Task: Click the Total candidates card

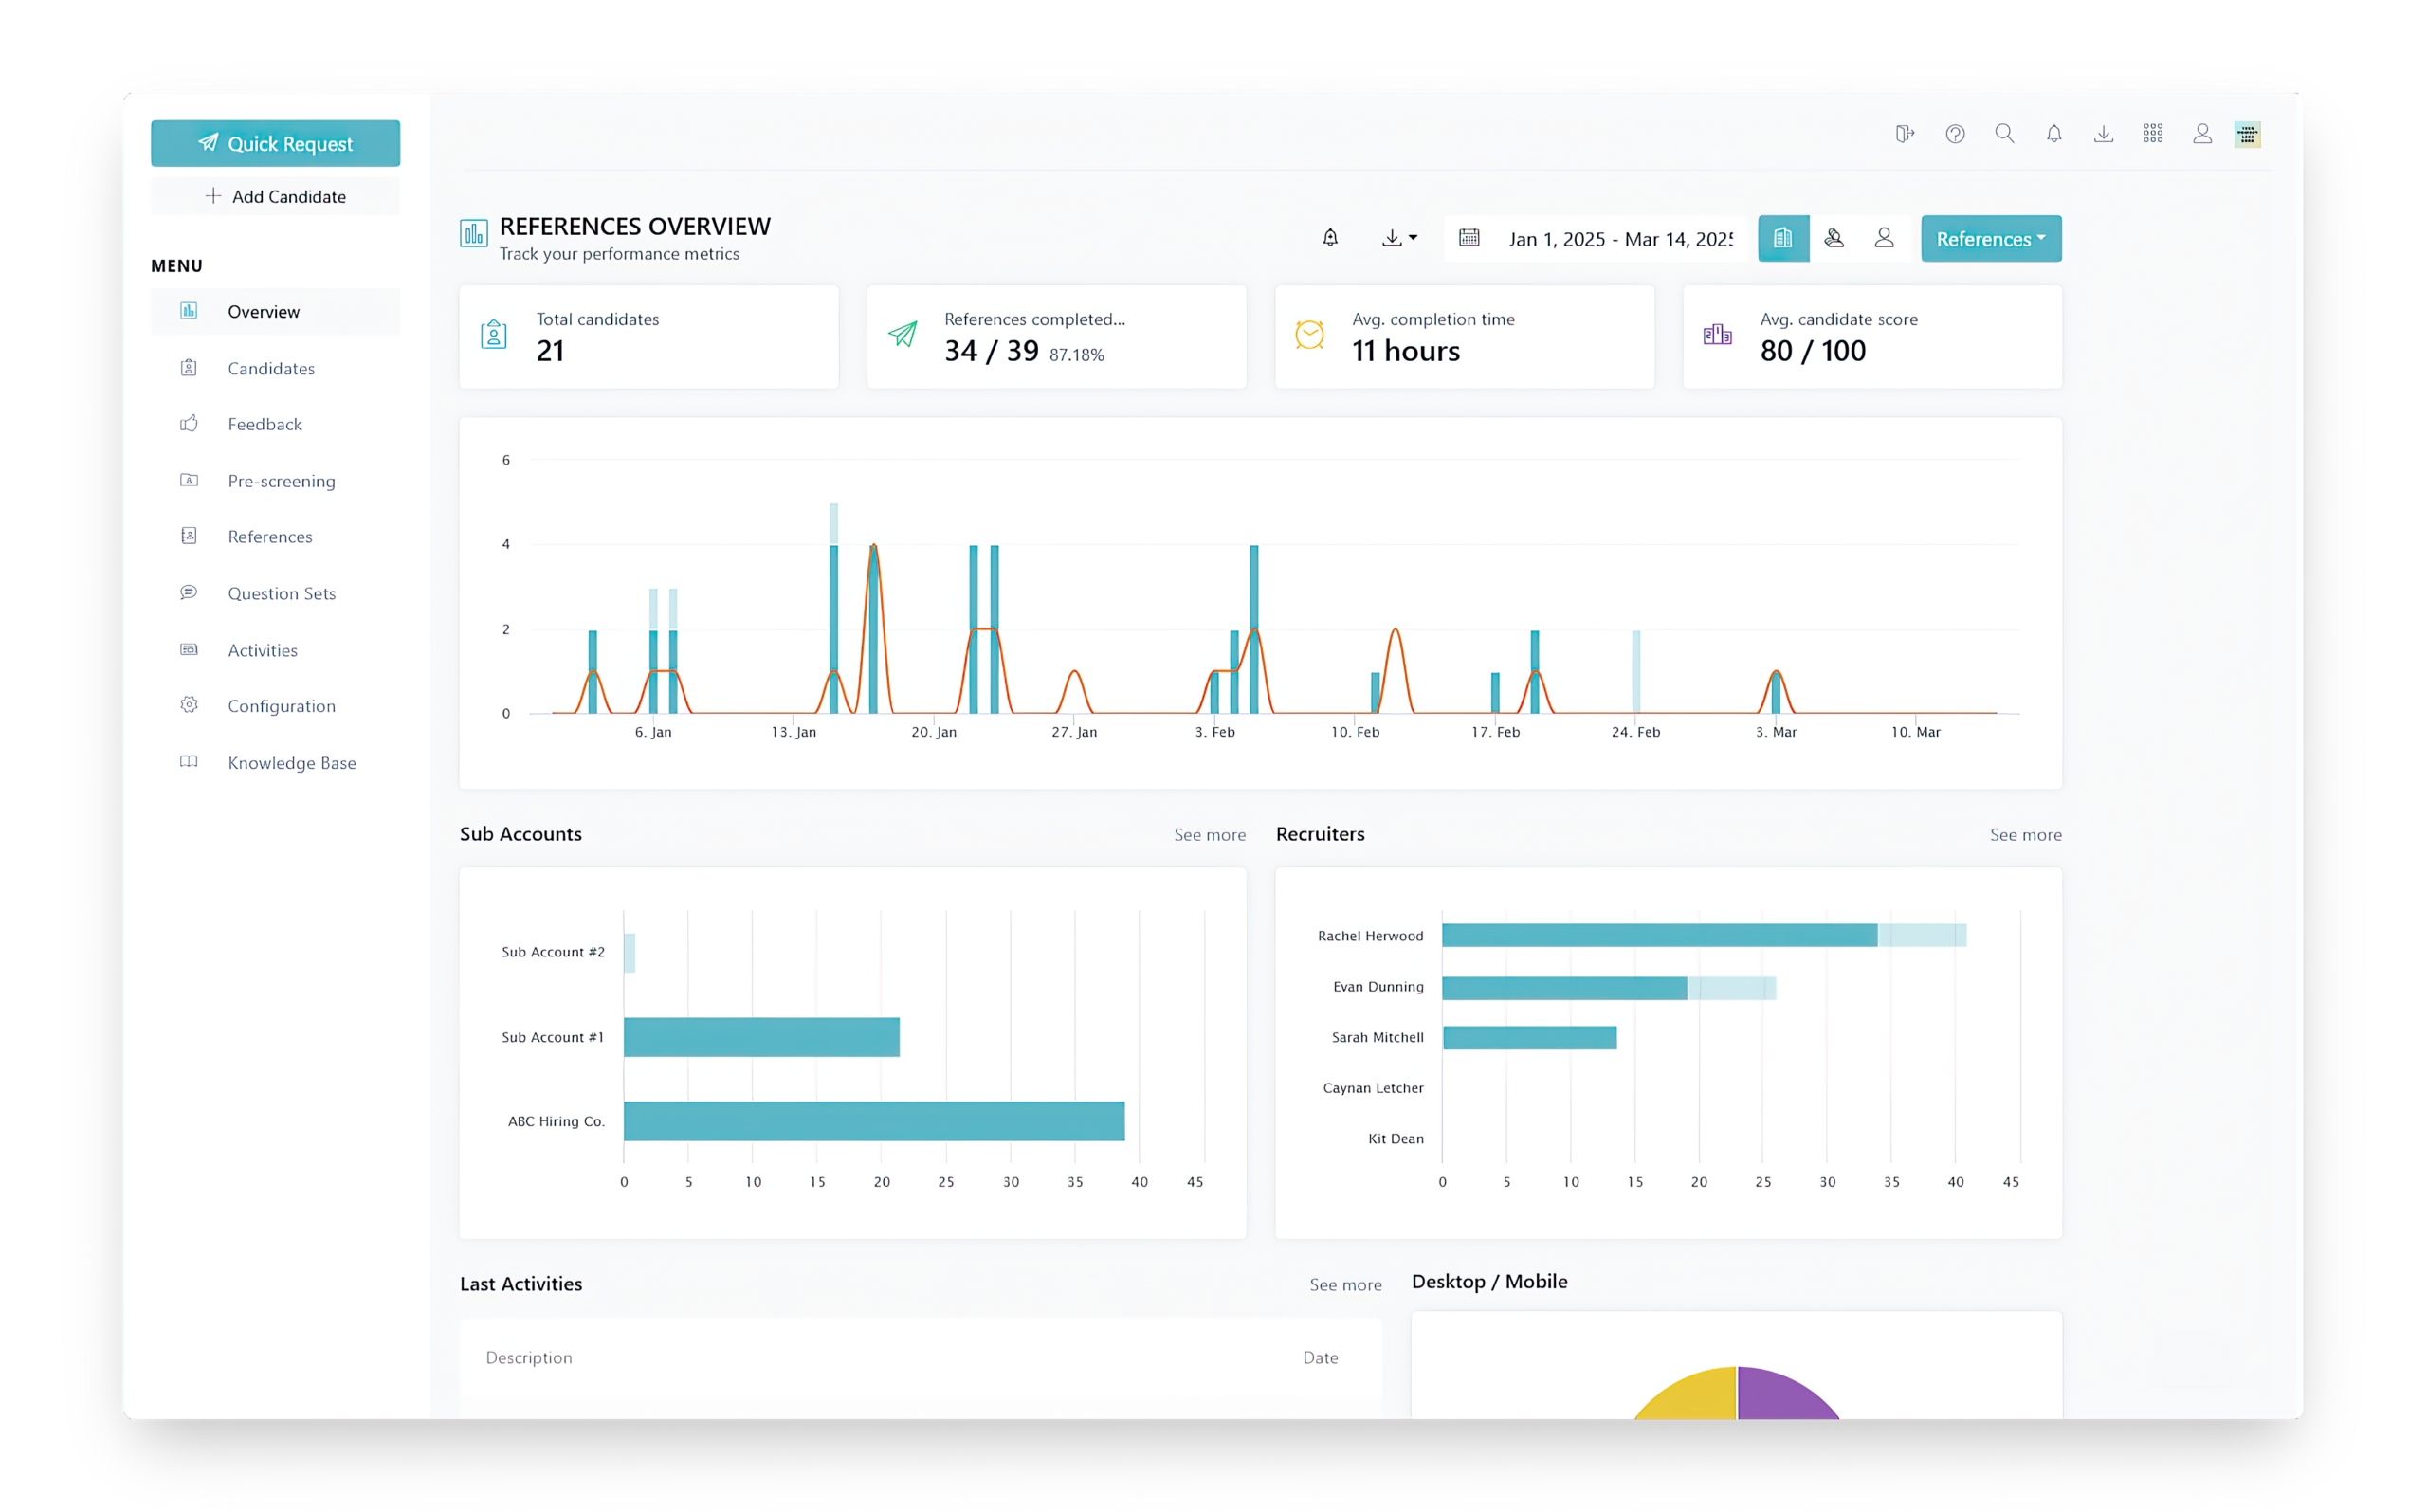Action: [x=649, y=337]
